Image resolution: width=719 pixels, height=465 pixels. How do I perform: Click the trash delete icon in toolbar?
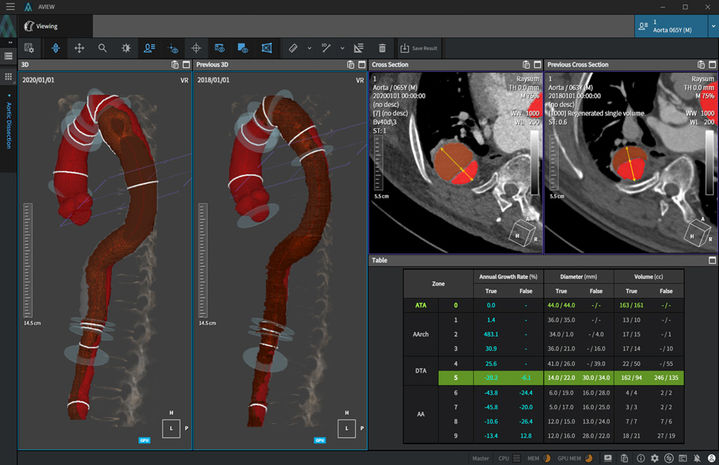382,48
